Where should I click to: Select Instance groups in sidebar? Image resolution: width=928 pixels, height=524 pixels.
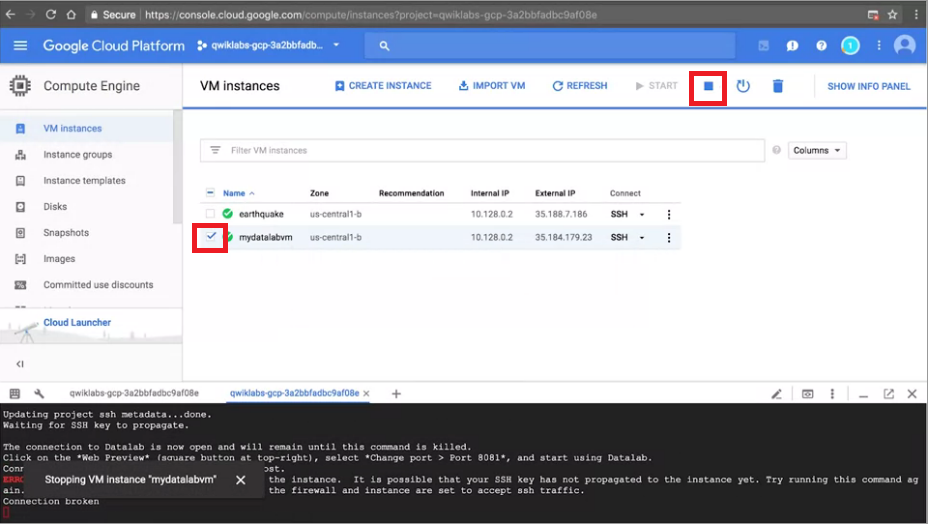(x=78, y=155)
